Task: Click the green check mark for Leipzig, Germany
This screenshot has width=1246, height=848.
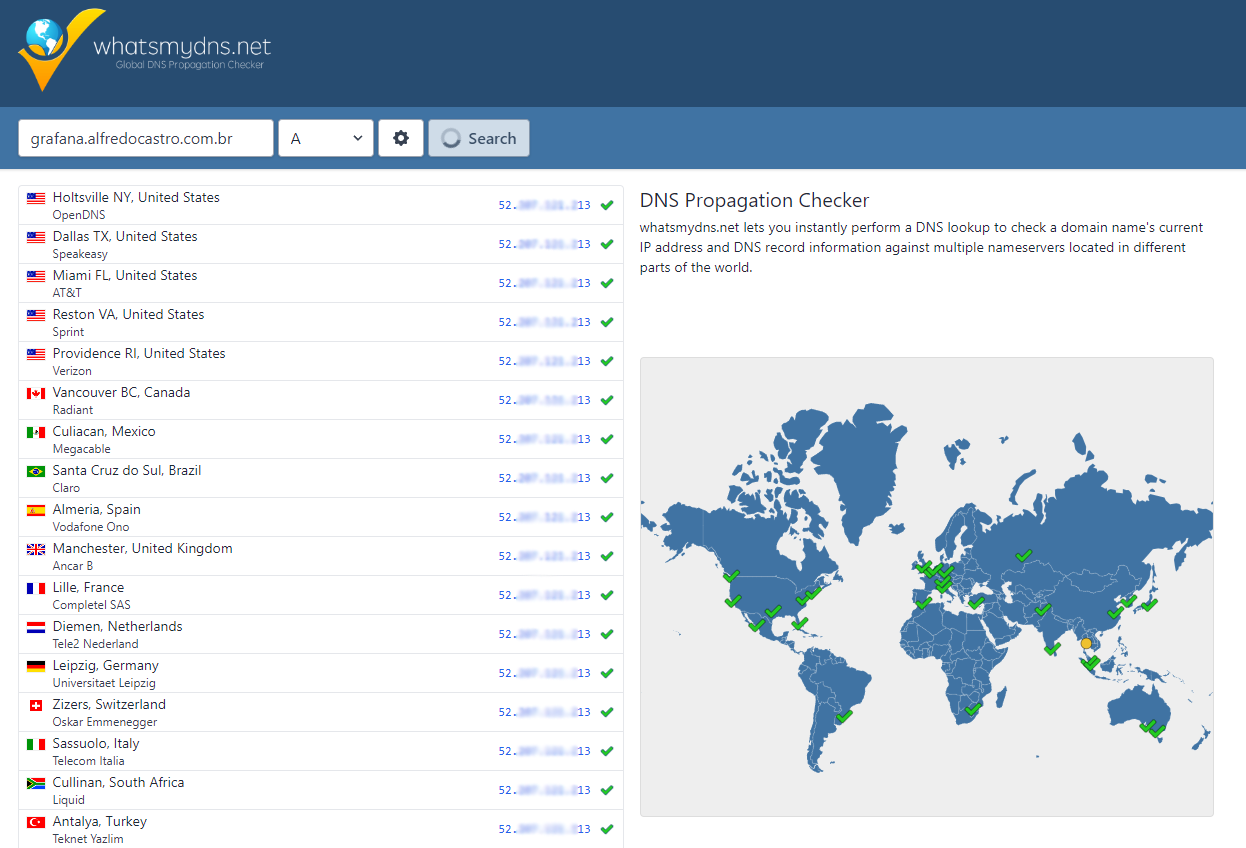Action: coord(607,673)
